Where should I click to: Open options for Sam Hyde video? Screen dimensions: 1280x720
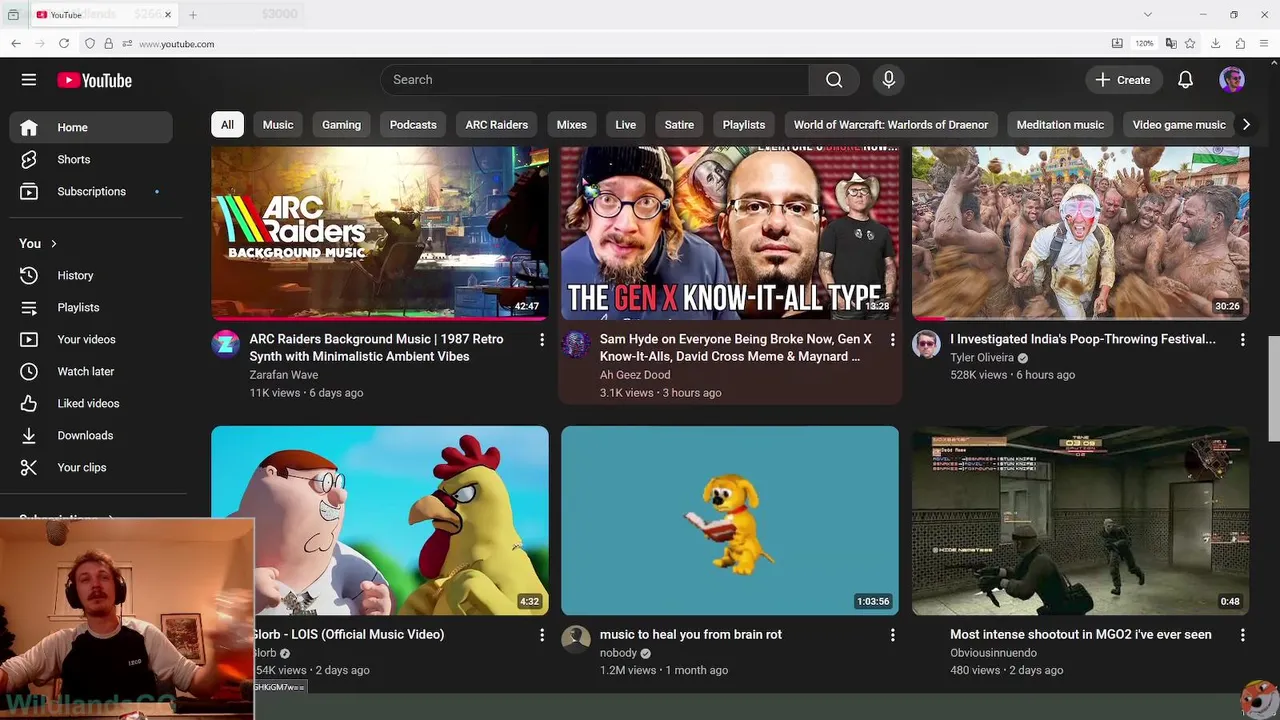tap(892, 340)
